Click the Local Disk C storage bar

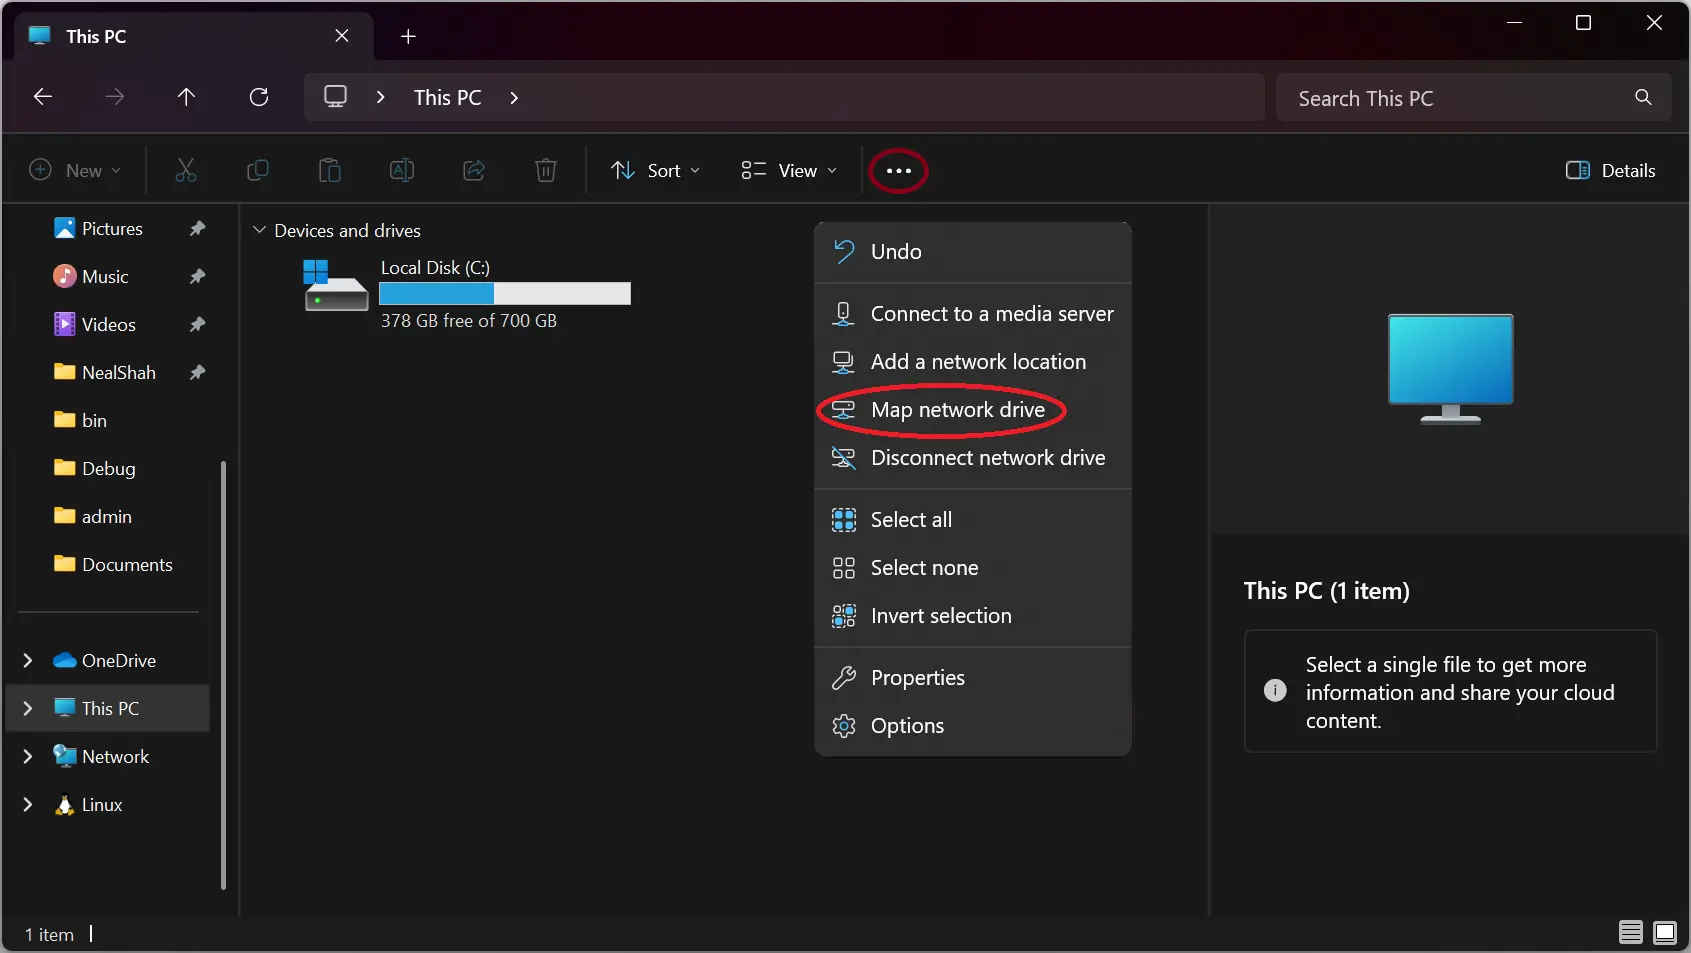click(504, 294)
